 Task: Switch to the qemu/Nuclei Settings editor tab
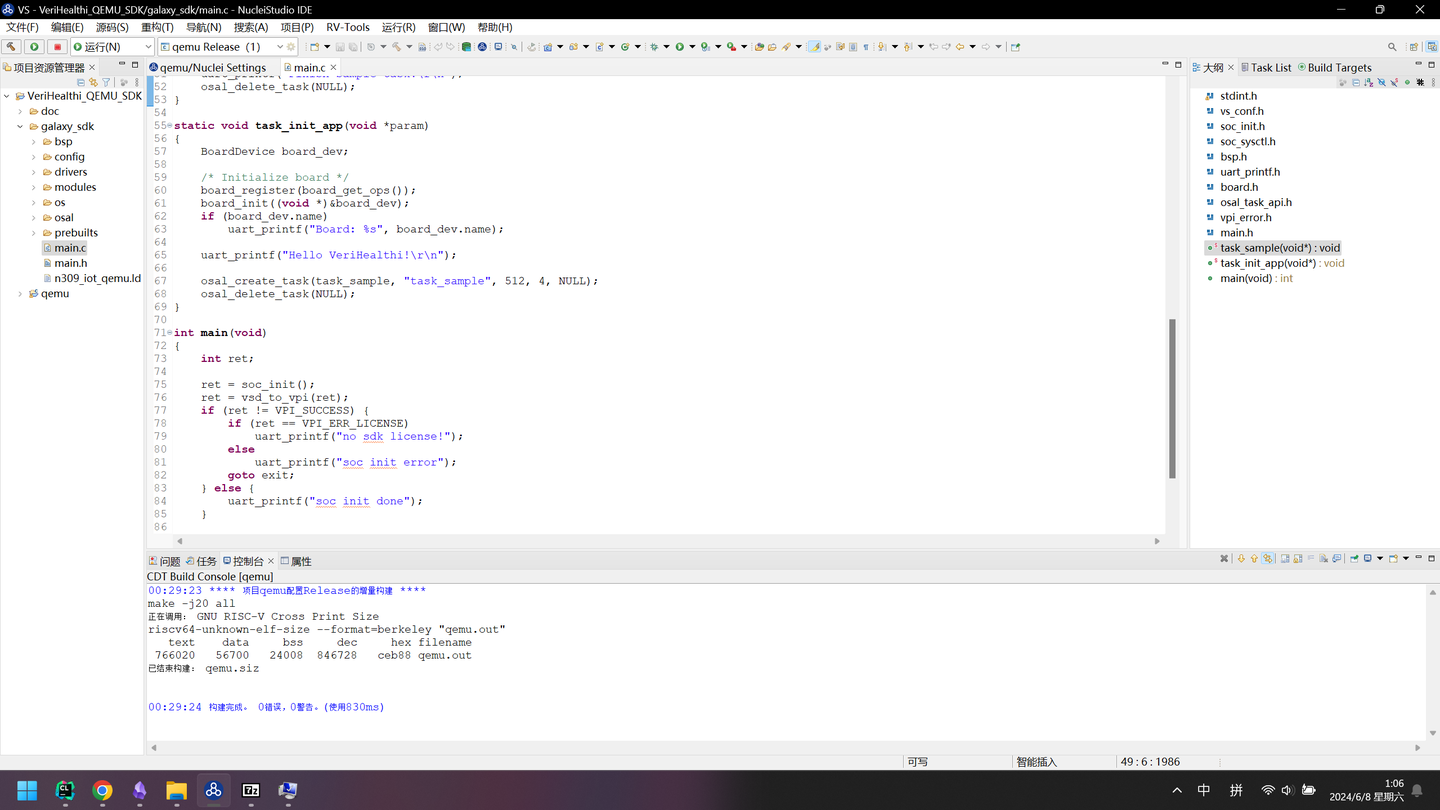(208, 68)
